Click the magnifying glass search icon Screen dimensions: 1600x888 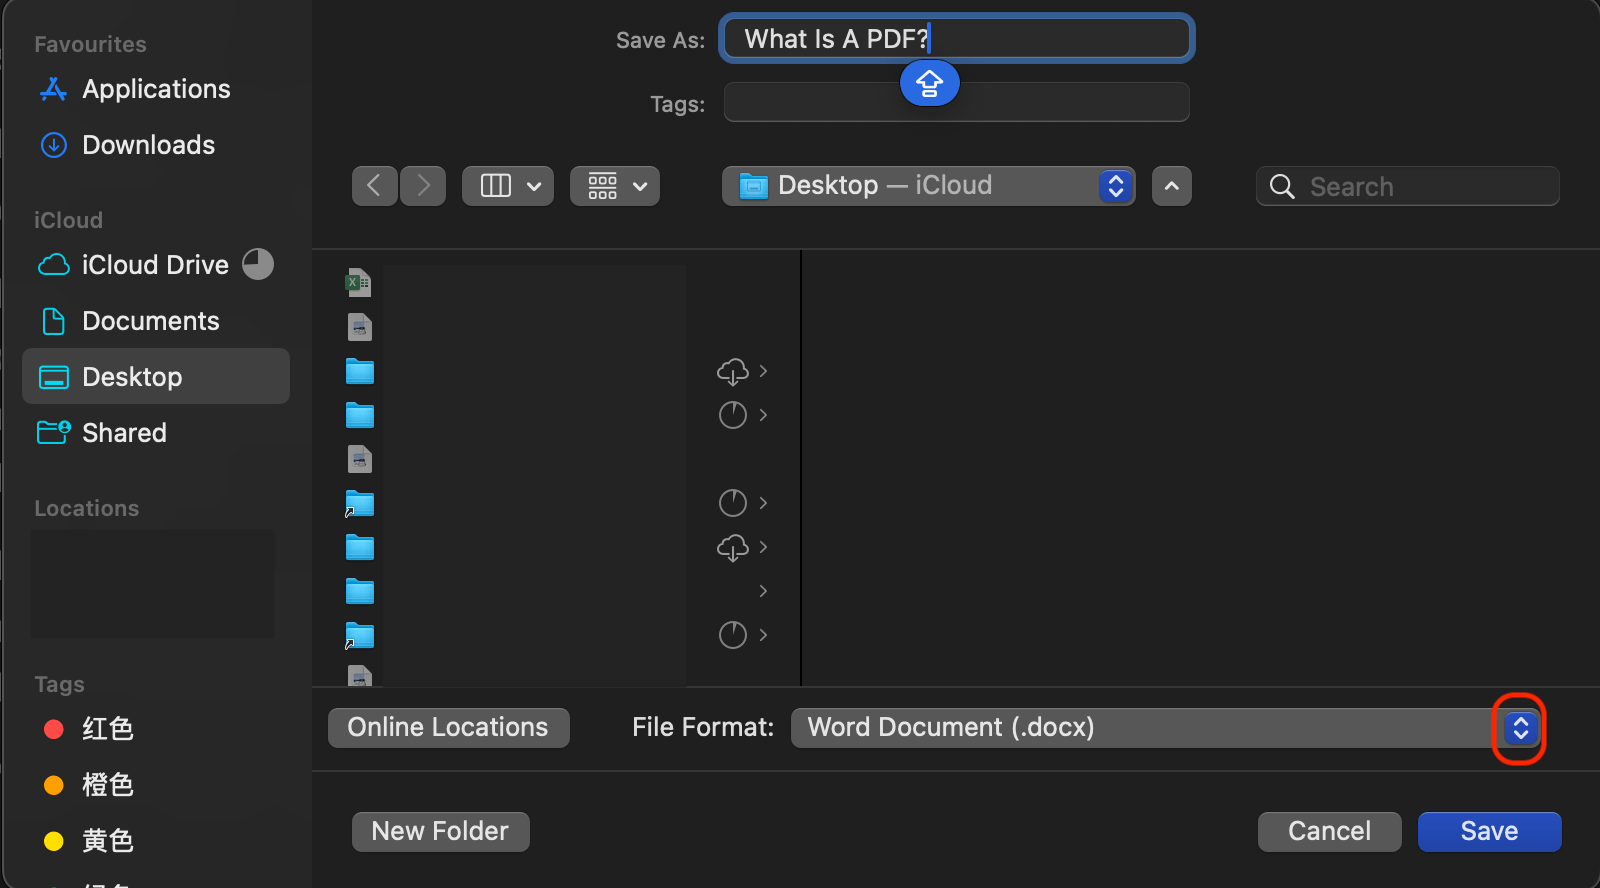pyautogui.click(x=1281, y=187)
